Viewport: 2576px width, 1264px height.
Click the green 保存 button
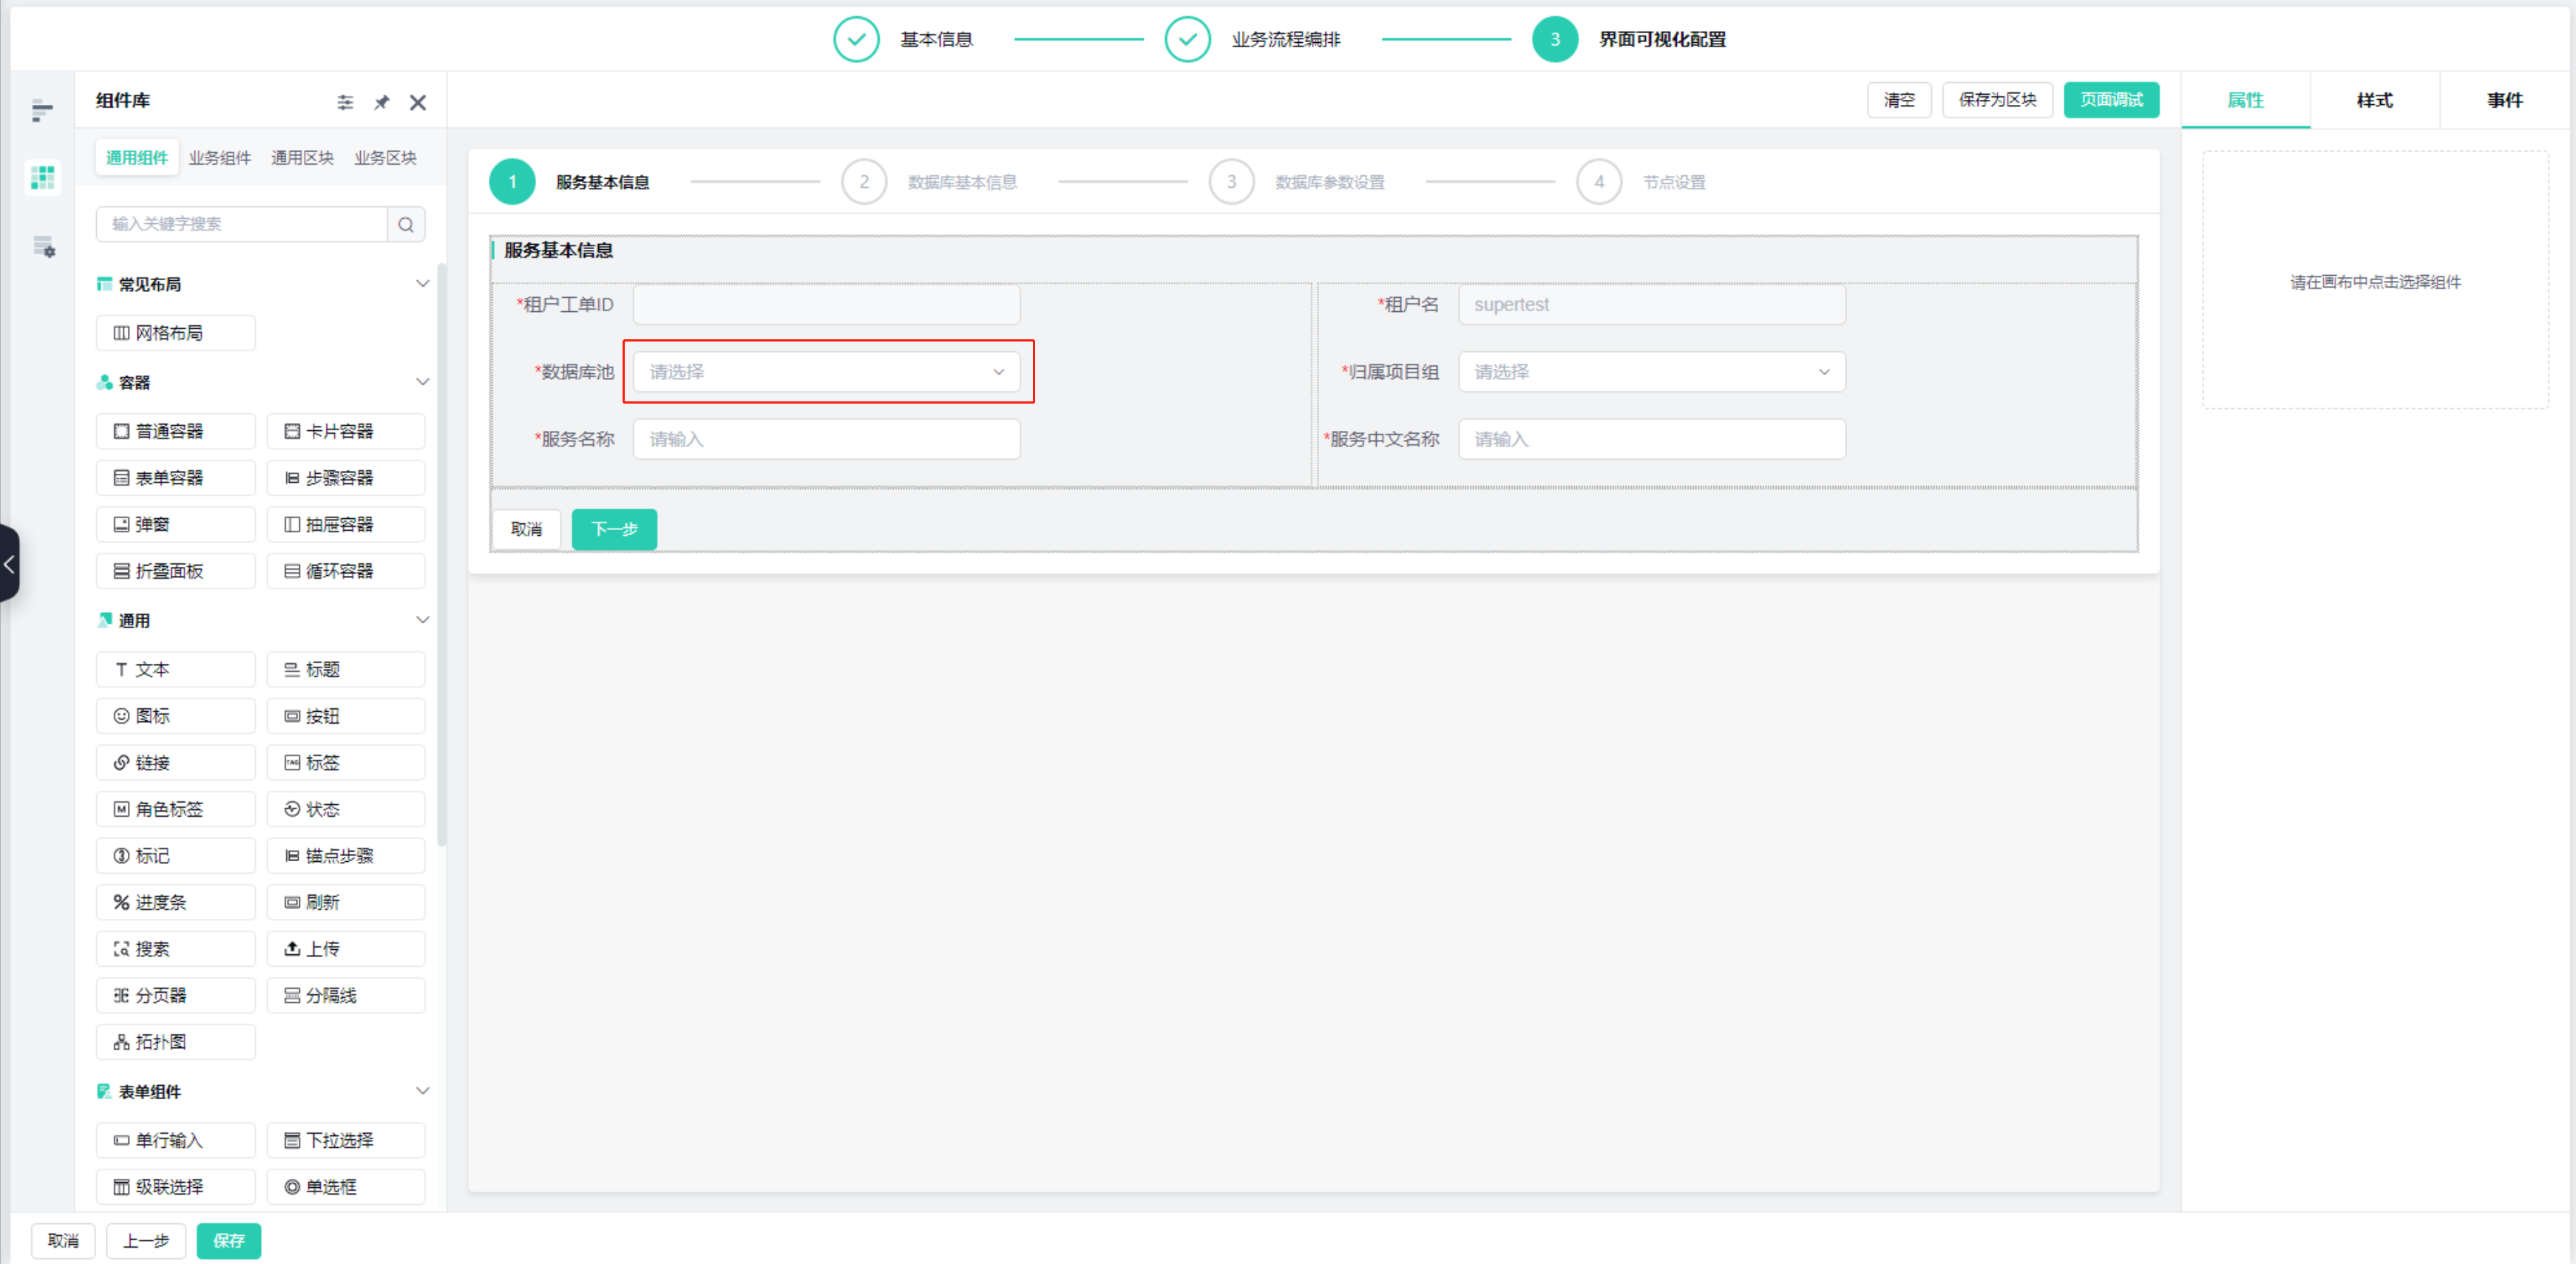click(x=228, y=1240)
